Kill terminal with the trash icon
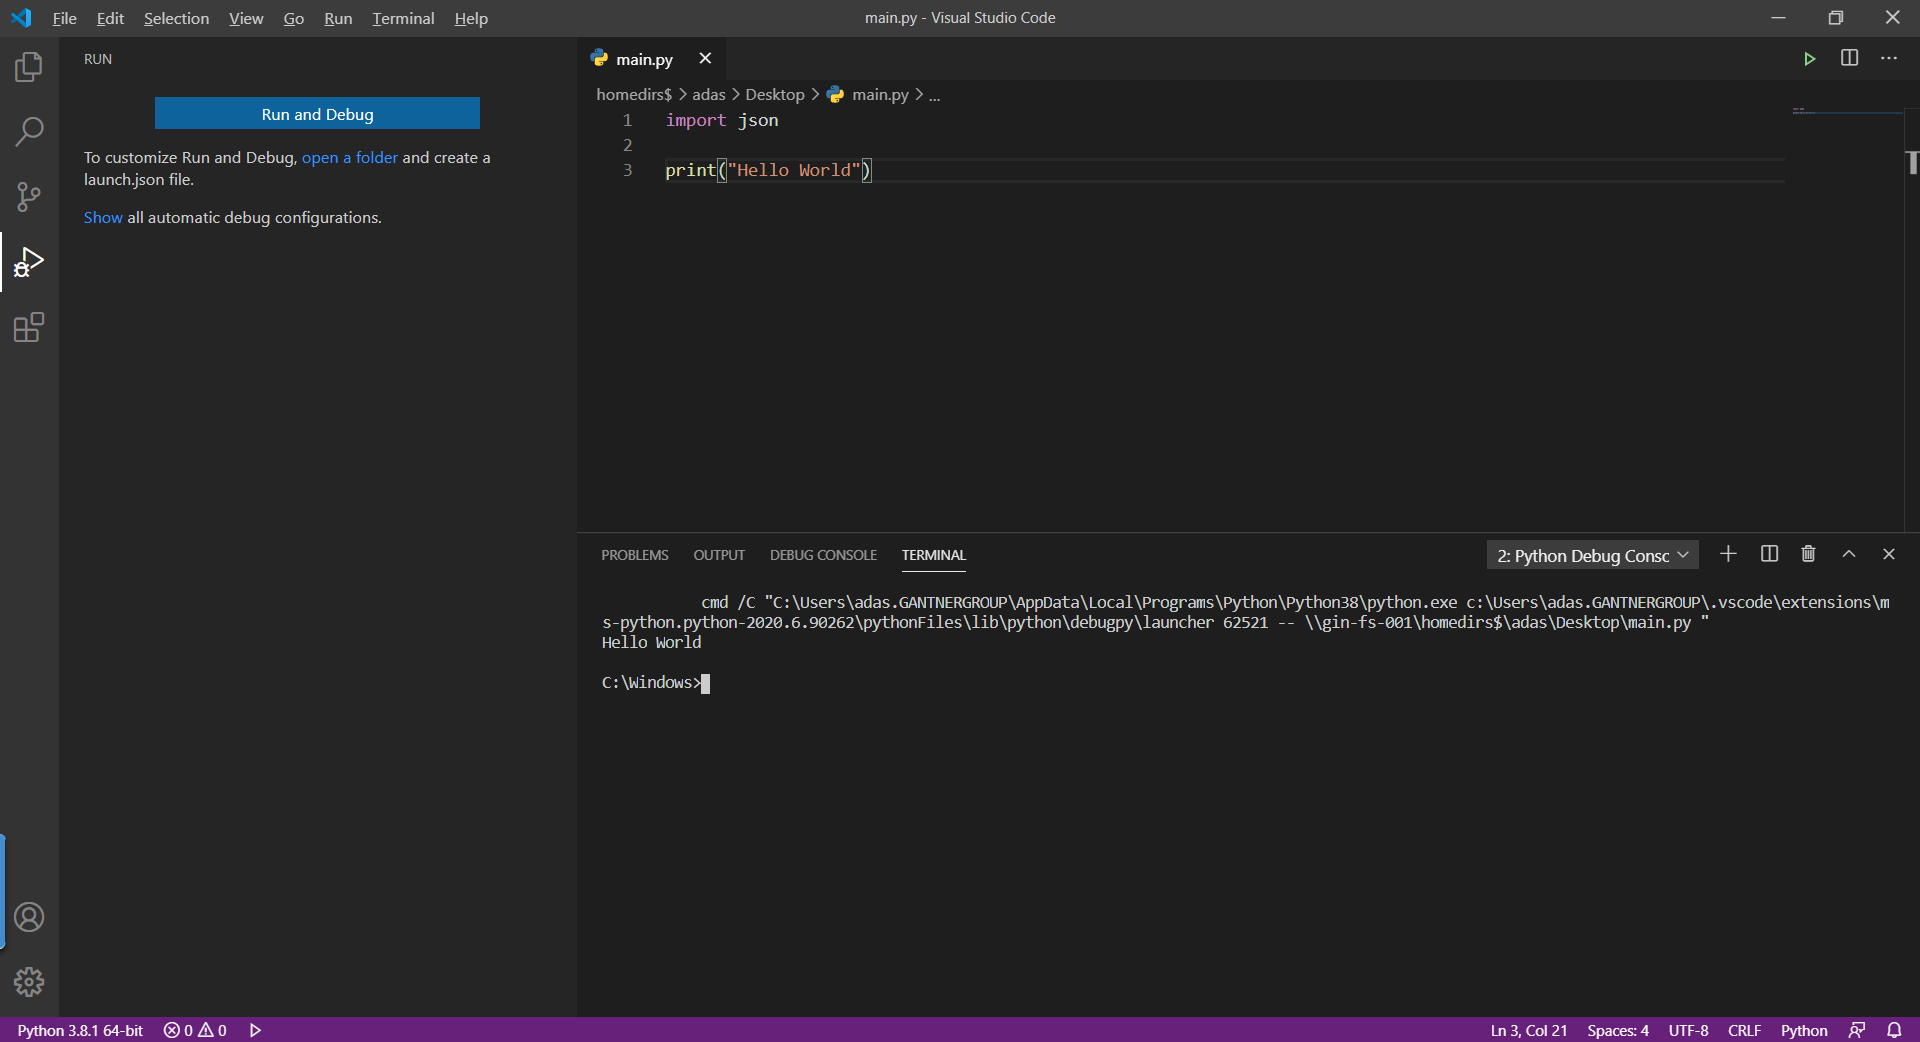Viewport: 1920px width, 1042px height. [1808, 554]
